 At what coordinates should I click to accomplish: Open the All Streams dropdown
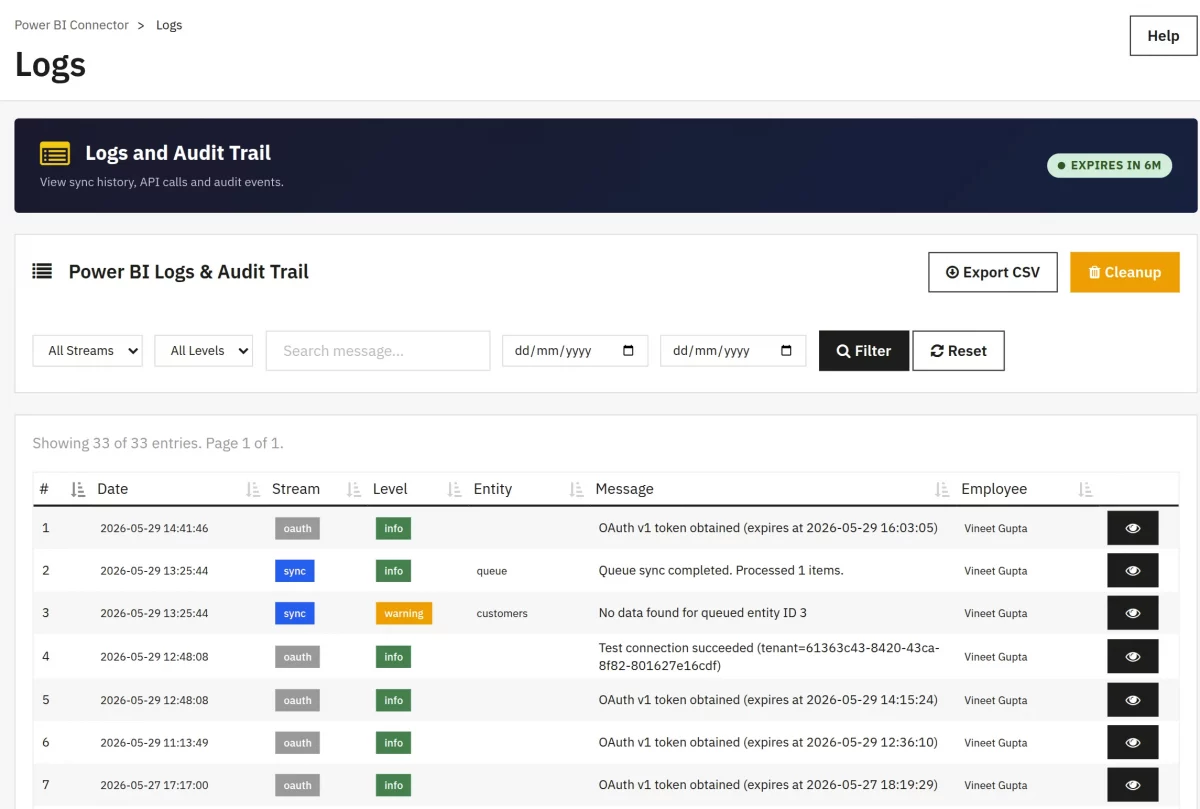click(88, 351)
